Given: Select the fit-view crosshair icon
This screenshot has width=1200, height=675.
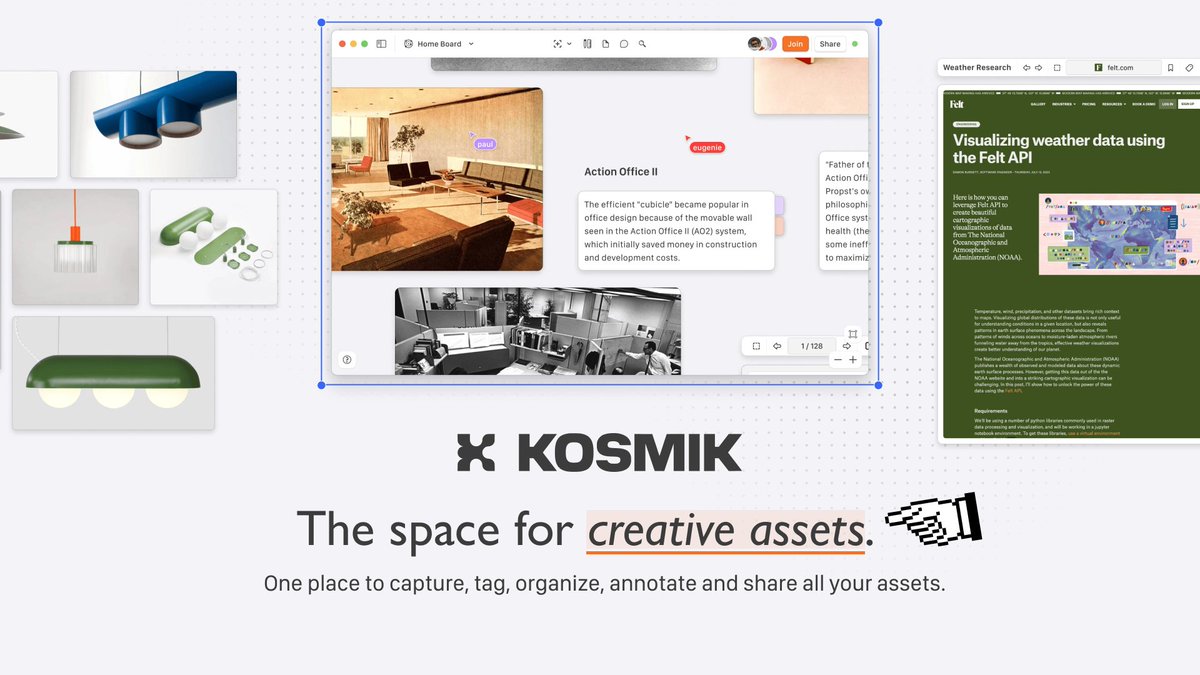Looking at the screenshot, I should coord(559,43).
